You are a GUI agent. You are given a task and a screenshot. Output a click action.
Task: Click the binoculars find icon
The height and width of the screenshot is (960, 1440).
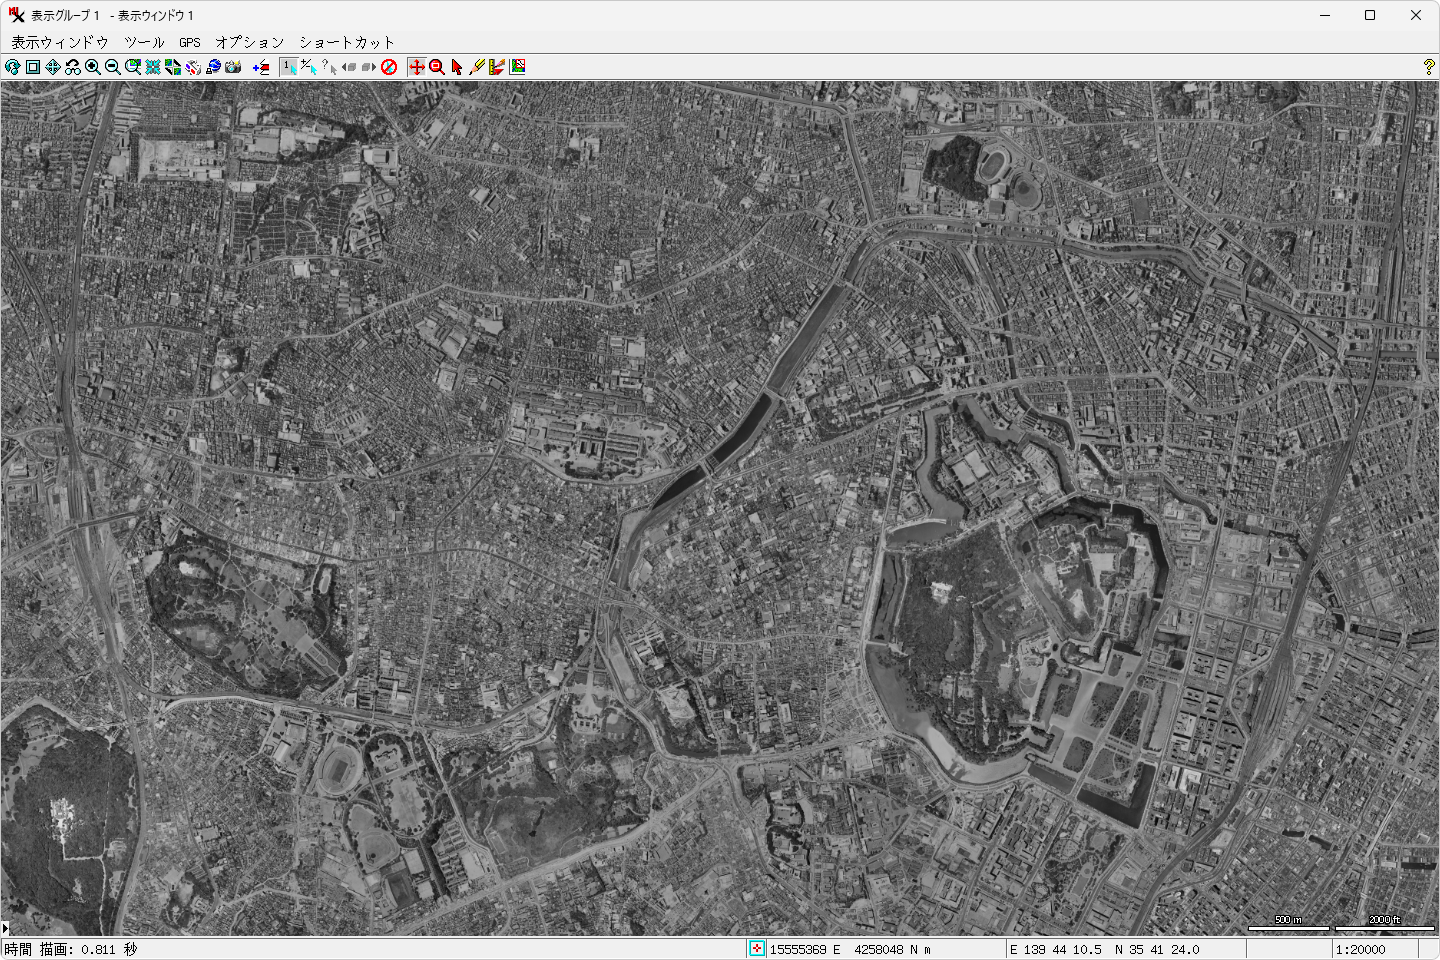(73, 67)
